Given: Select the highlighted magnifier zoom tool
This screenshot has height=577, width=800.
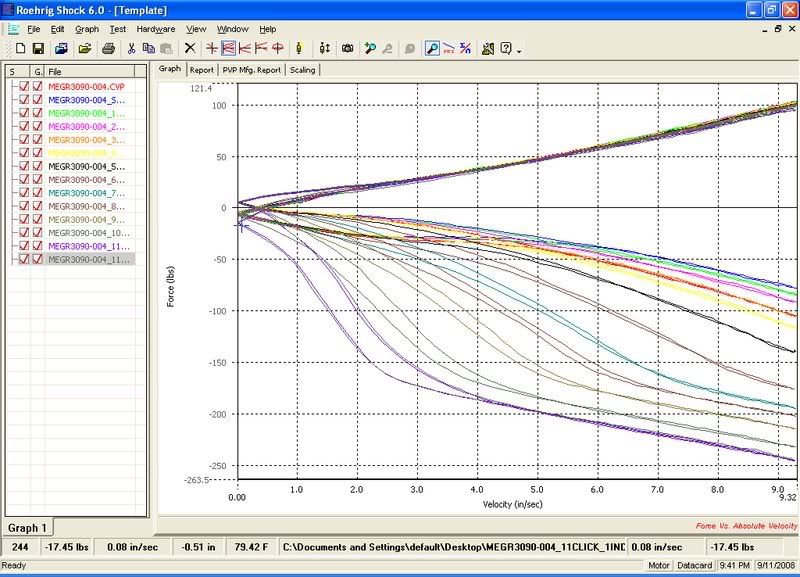Looking at the screenshot, I should (x=432, y=48).
